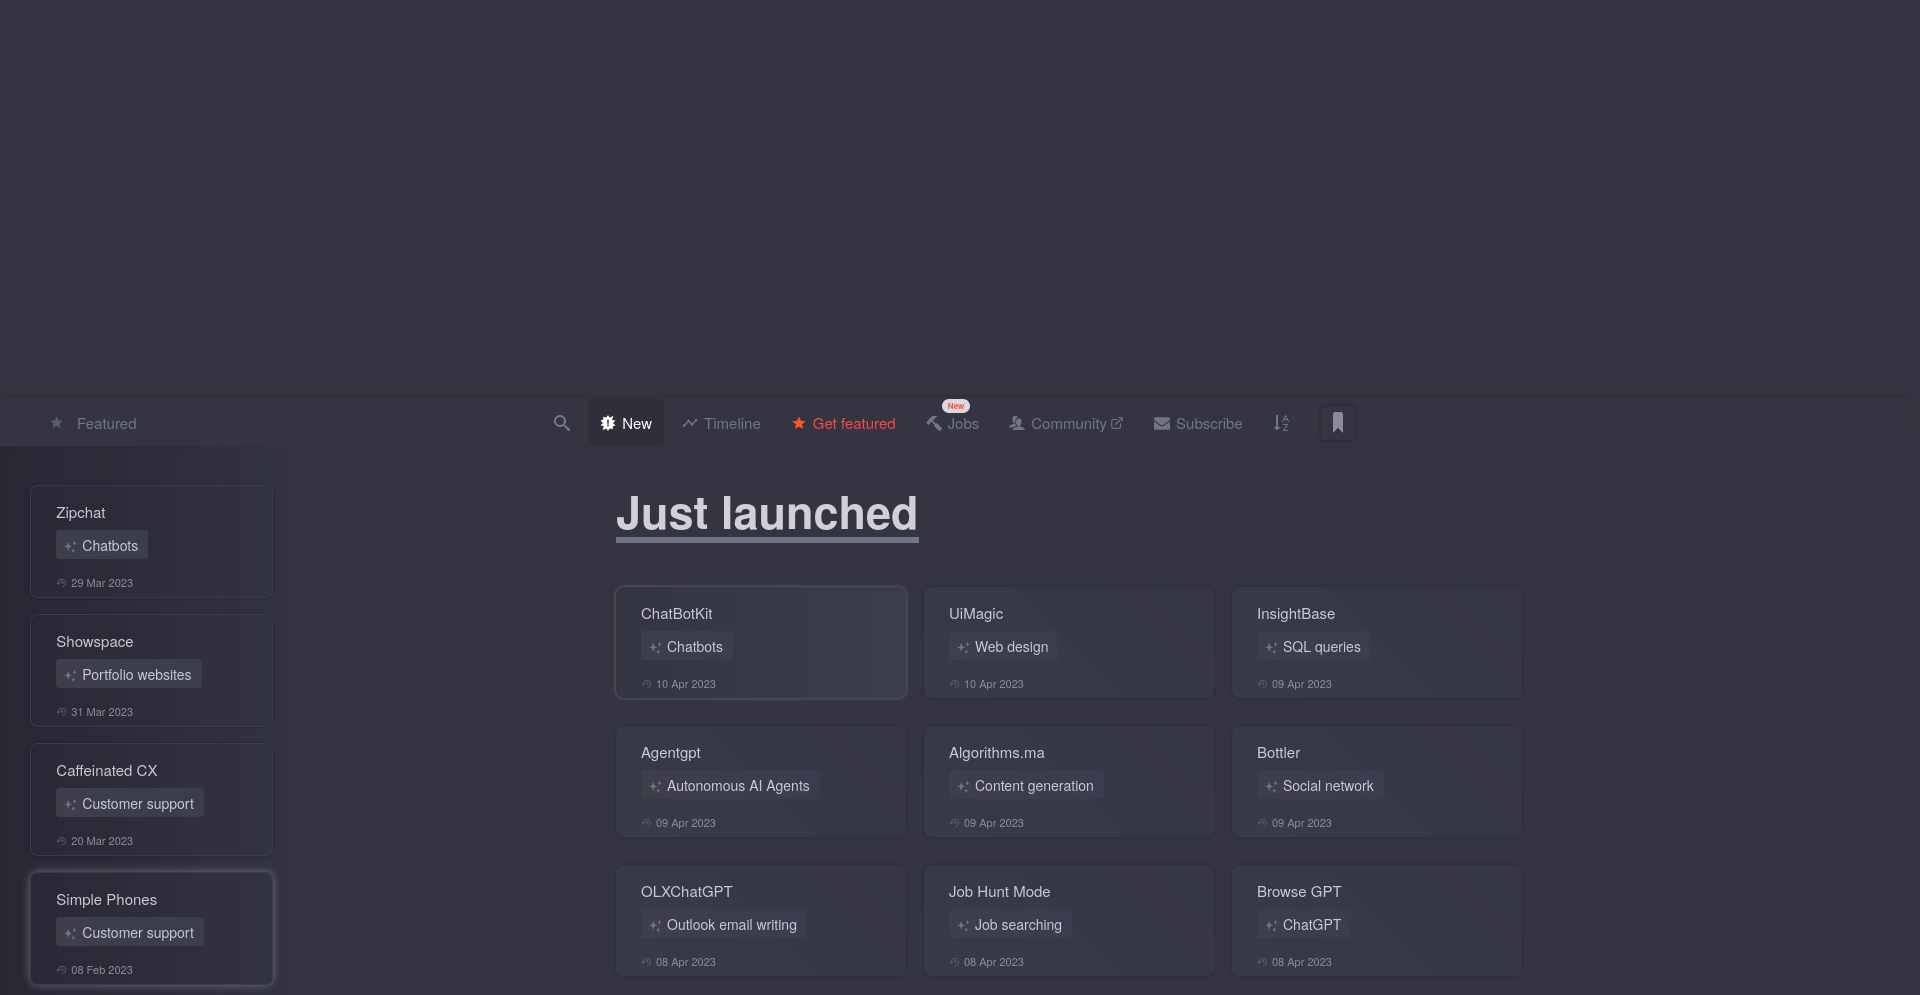
Task: Select the New tab
Action: (x=626, y=423)
